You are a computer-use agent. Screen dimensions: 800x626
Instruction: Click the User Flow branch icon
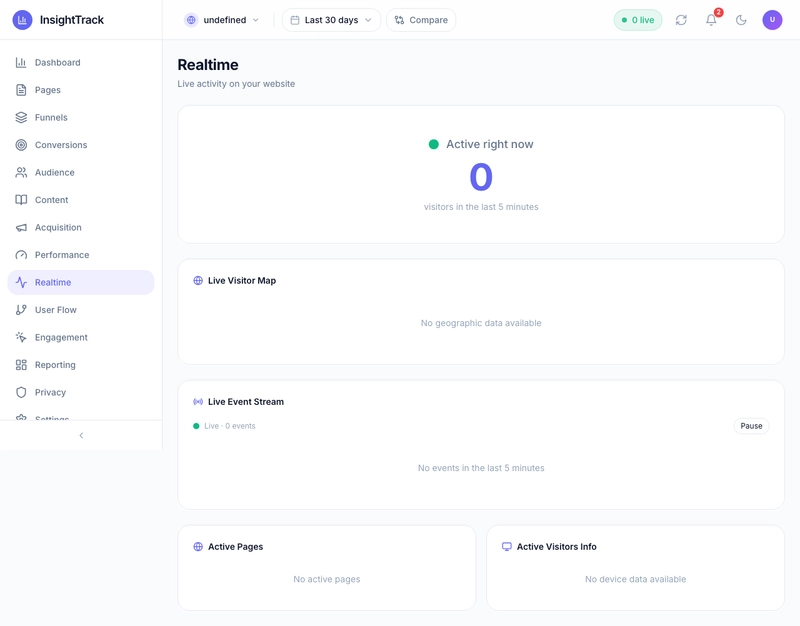pos(21,310)
